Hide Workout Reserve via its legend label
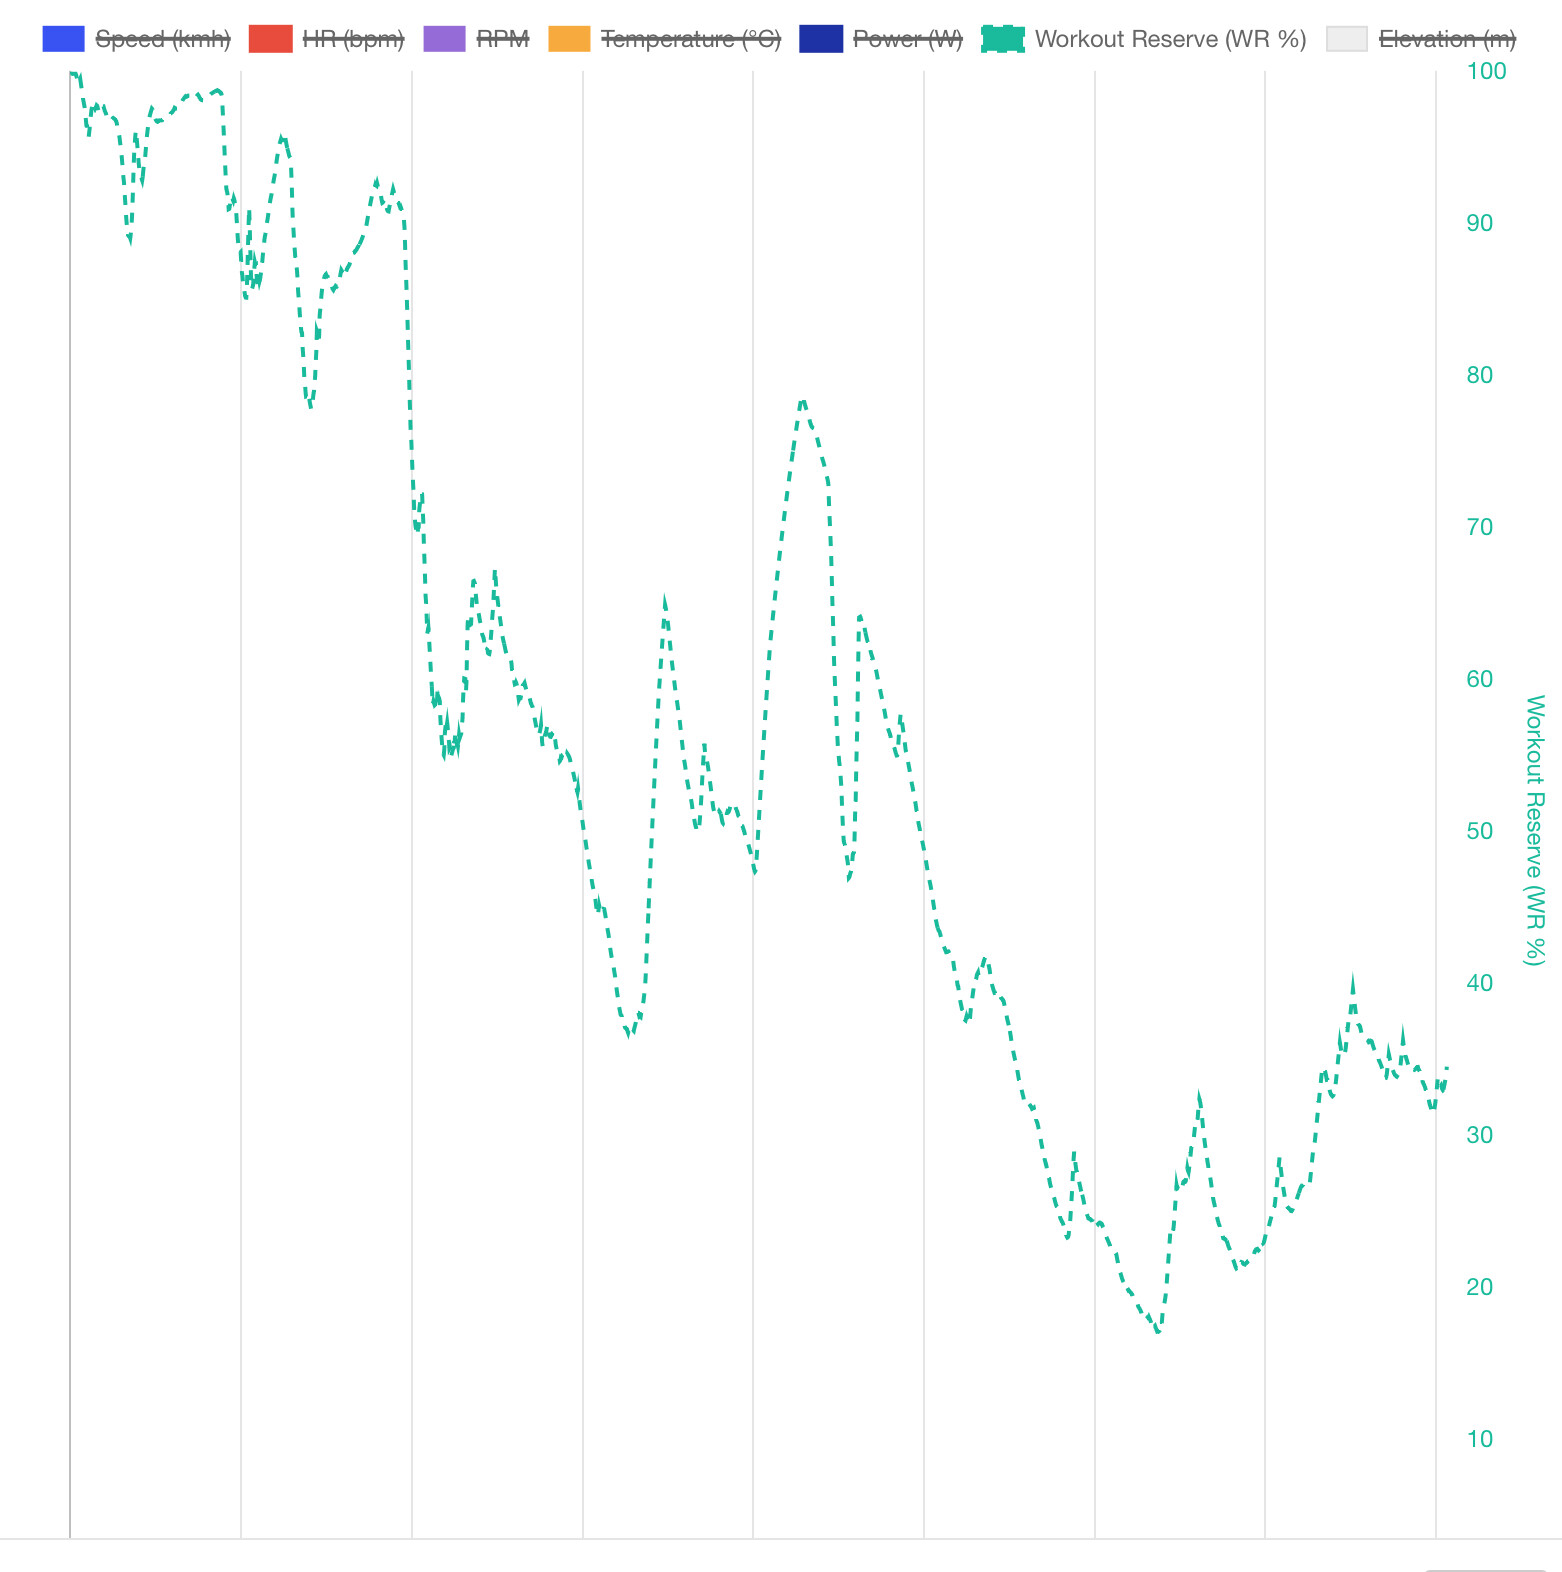Viewport: 1562px width, 1572px height. [1170, 39]
